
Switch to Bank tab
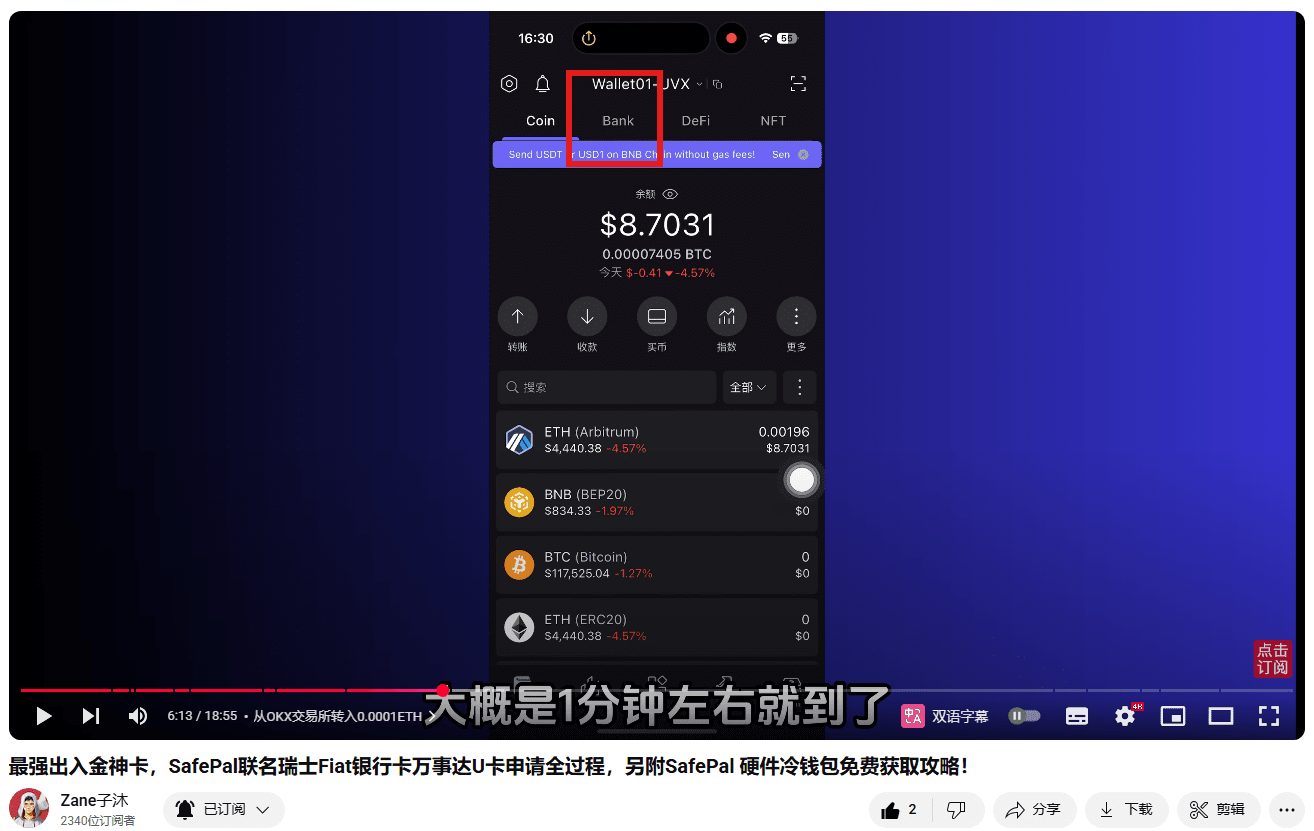[618, 121]
